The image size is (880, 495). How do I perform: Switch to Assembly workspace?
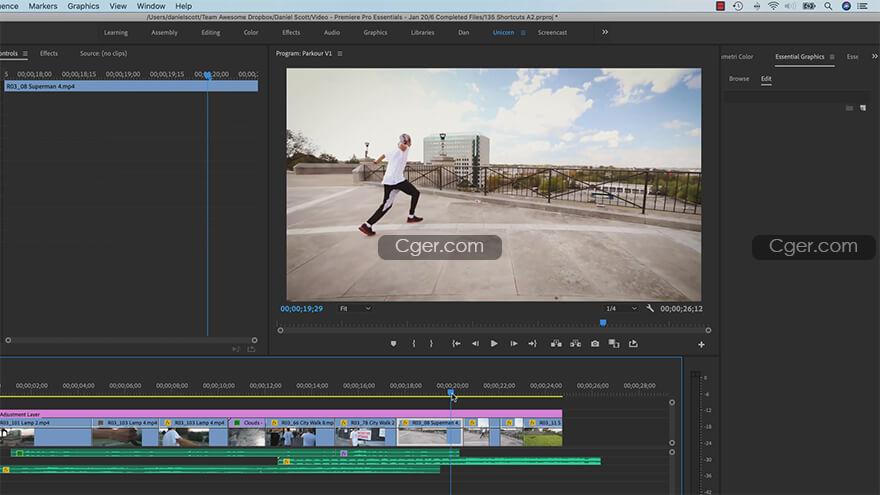tap(164, 33)
